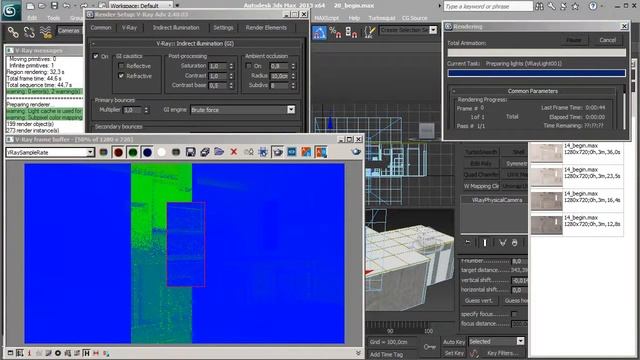Load image folder icon in frame buffer

[x=219, y=152]
